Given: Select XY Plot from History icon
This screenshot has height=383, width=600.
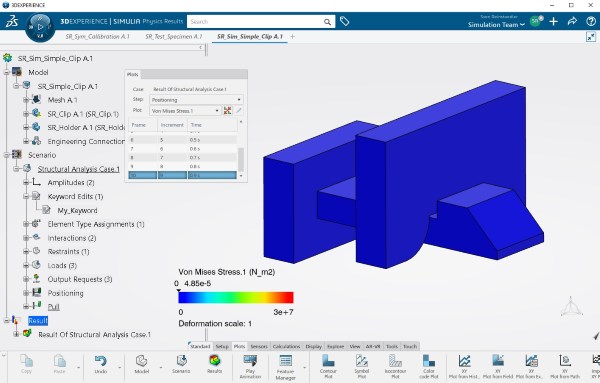Looking at the screenshot, I should click(x=464, y=366).
